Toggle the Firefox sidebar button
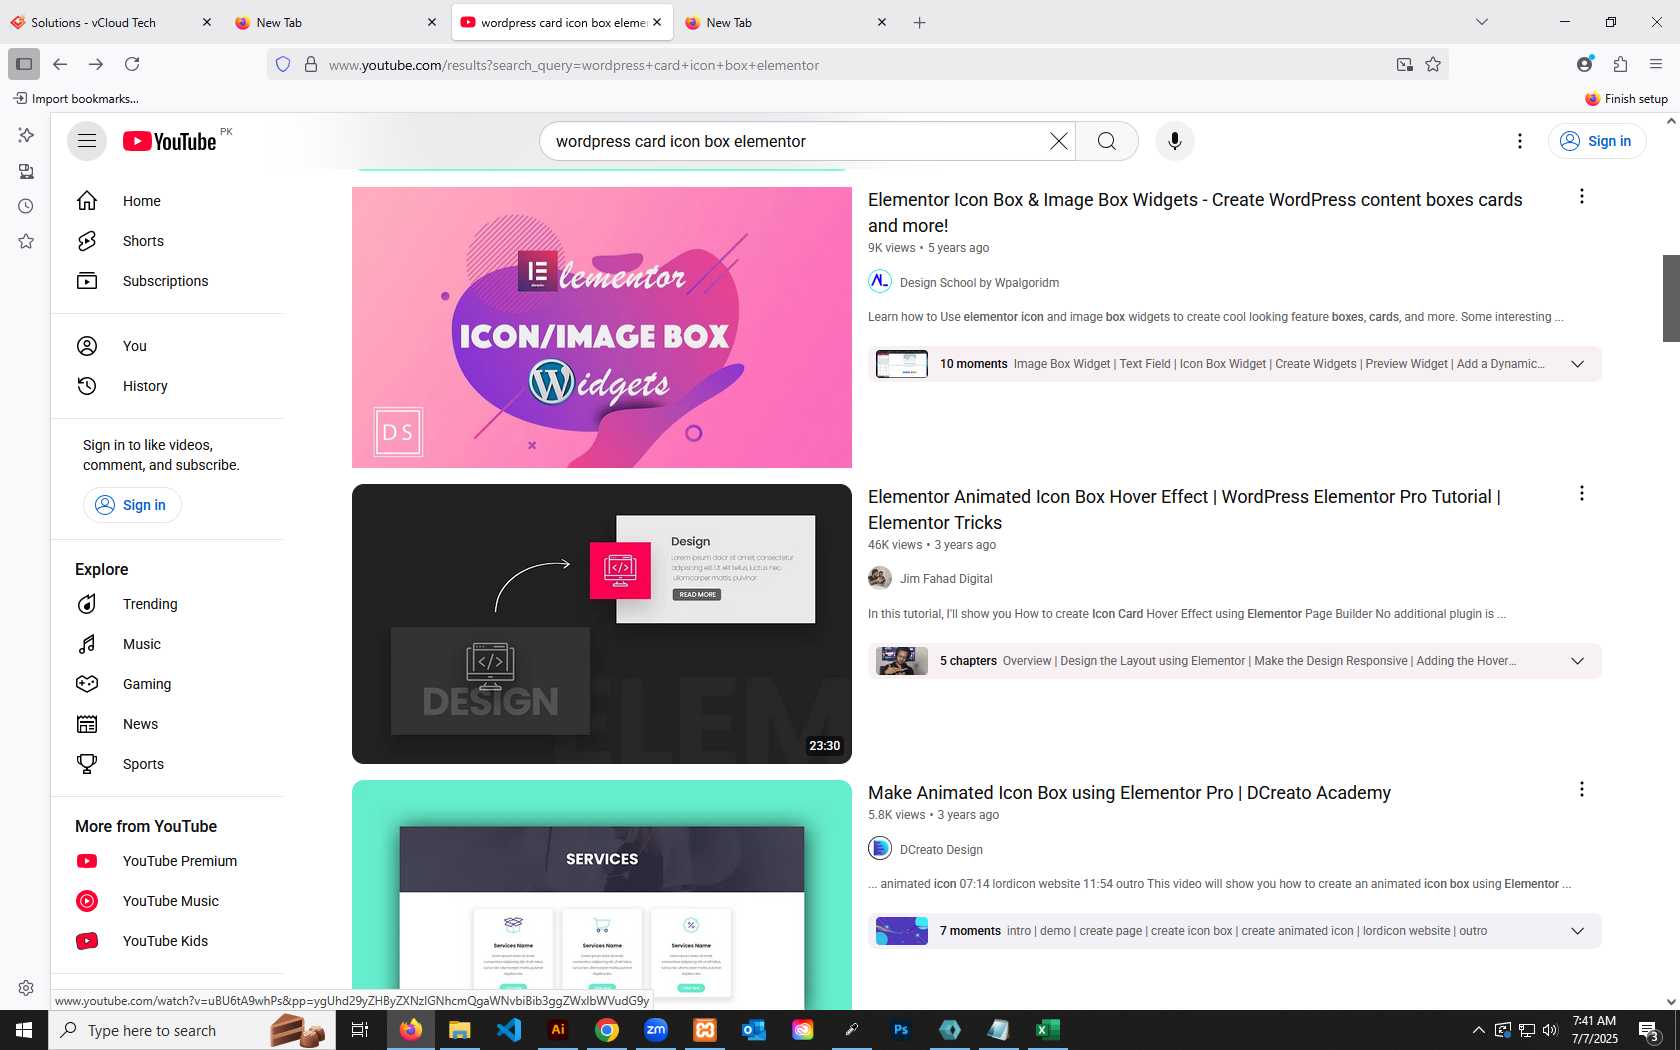 24,64
